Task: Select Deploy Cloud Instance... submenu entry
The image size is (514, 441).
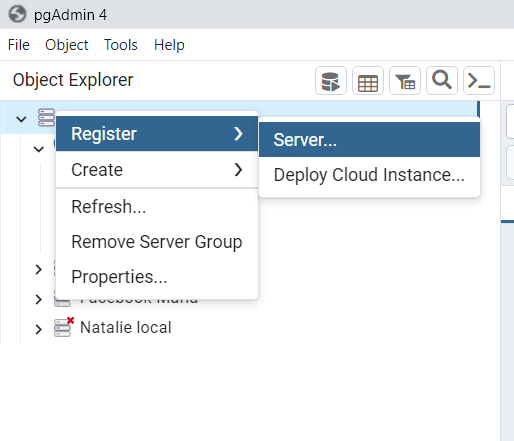Action: pyautogui.click(x=369, y=175)
